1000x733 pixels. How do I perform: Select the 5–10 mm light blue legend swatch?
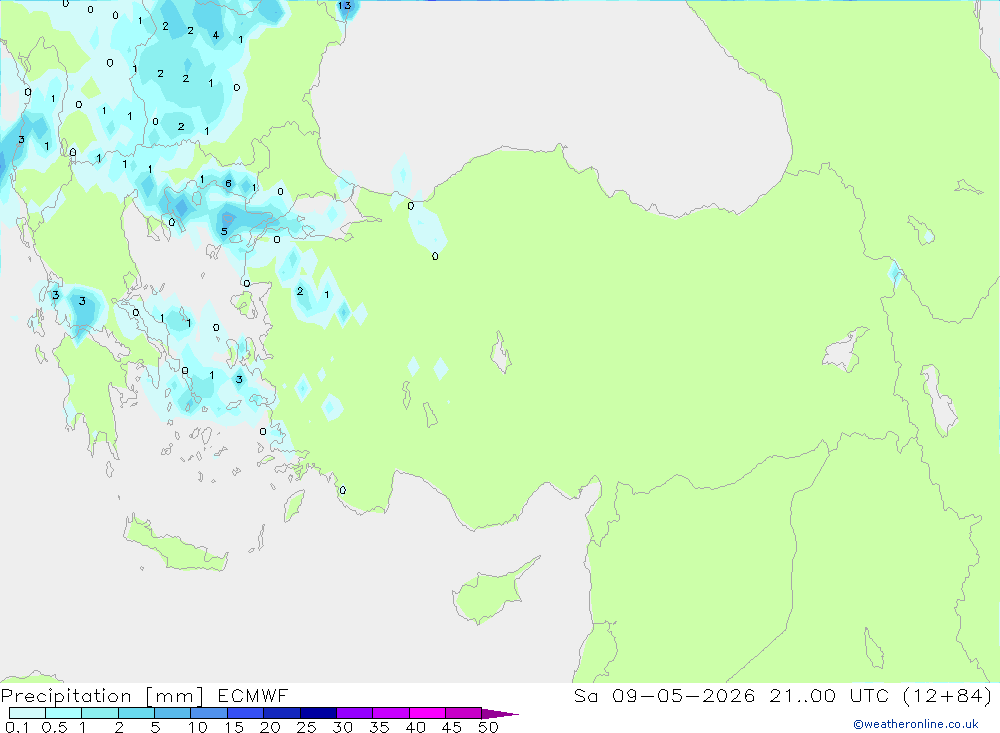click(x=173, y=713)
